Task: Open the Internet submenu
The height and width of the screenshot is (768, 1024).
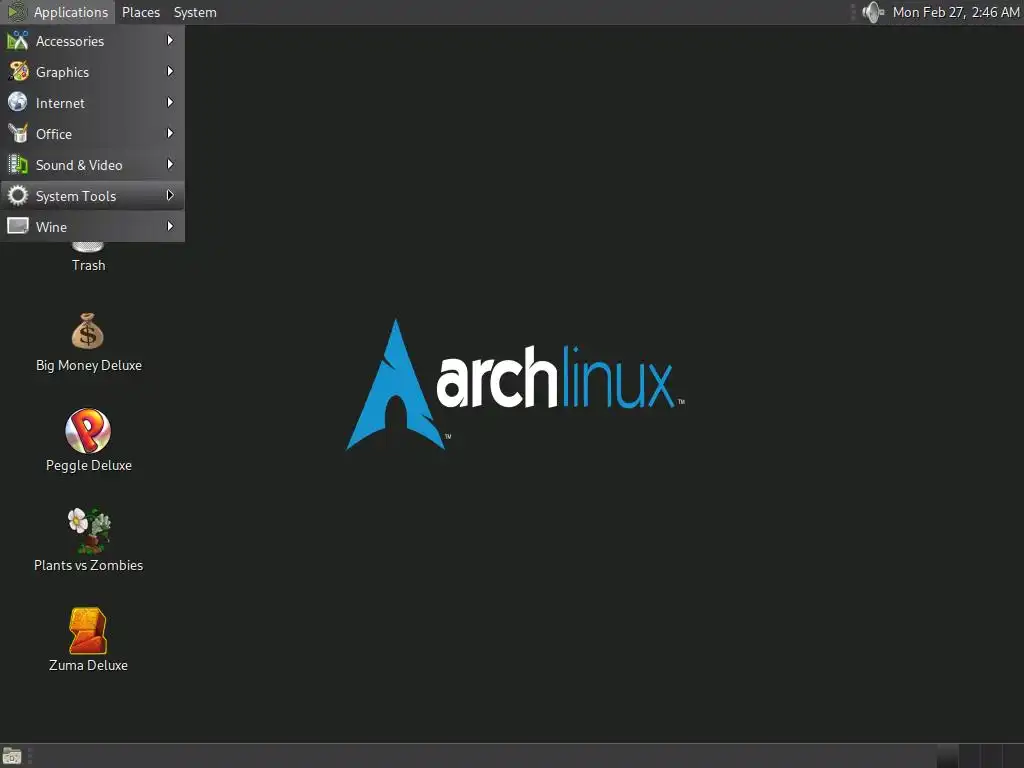Action: tap(93, 103)
